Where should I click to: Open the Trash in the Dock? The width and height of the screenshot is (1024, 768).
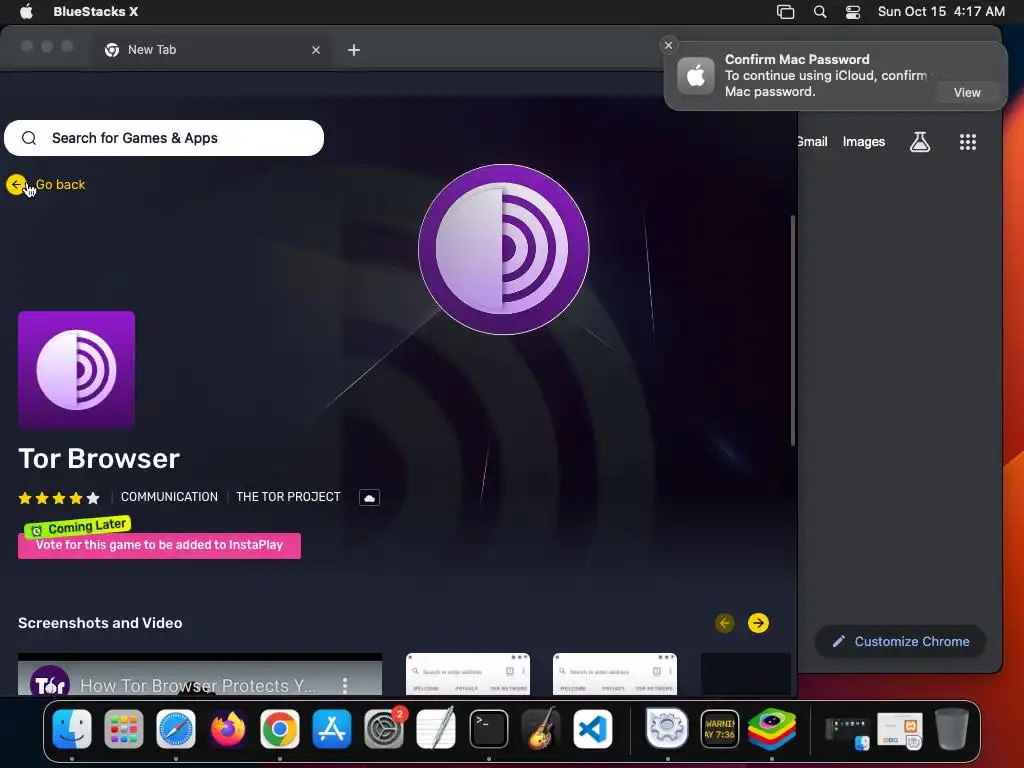tap(952, 729)
